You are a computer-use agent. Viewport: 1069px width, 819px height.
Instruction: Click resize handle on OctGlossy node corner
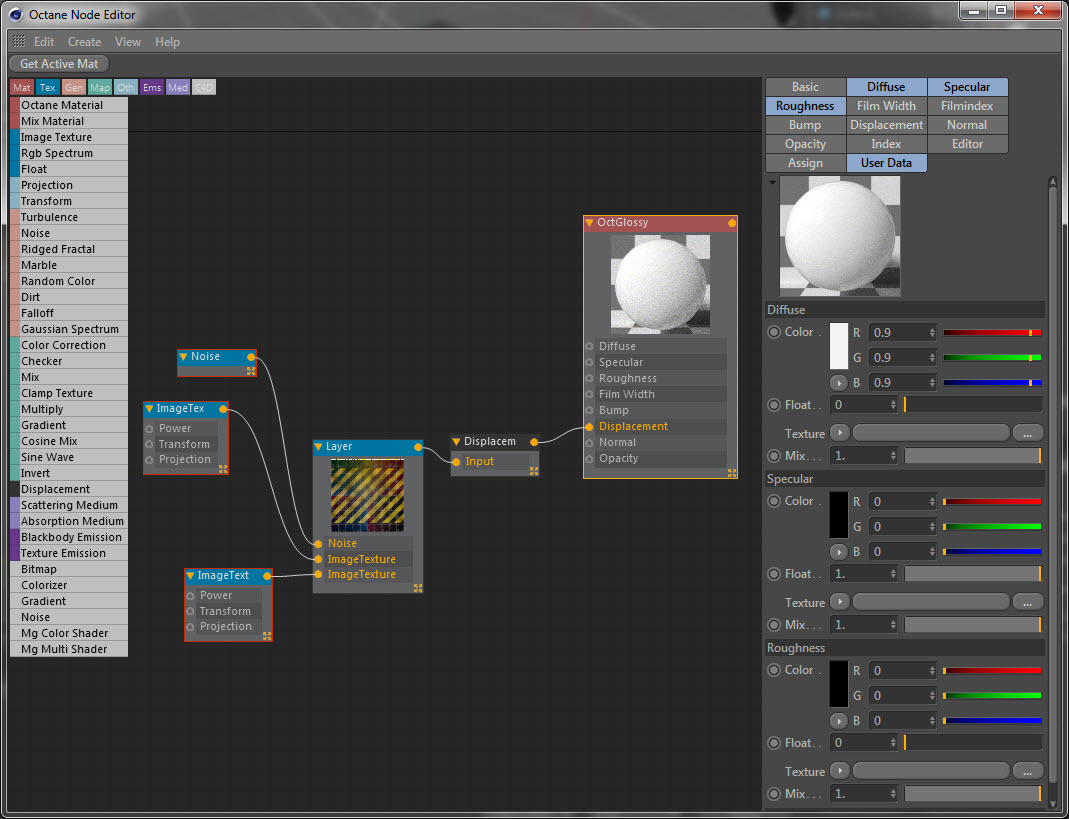pos(732,473)
